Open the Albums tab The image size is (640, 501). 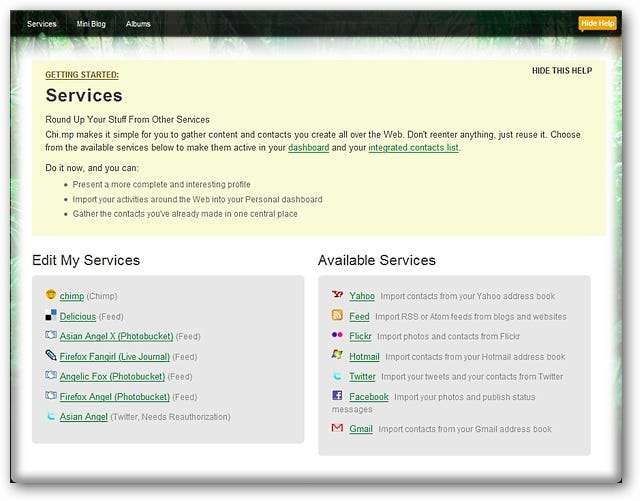[x=138, y=24]
